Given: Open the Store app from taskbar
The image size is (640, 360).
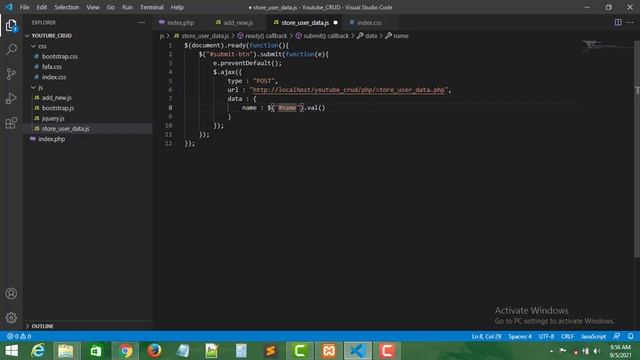Looking at the screenshot, I should [96, 351].
